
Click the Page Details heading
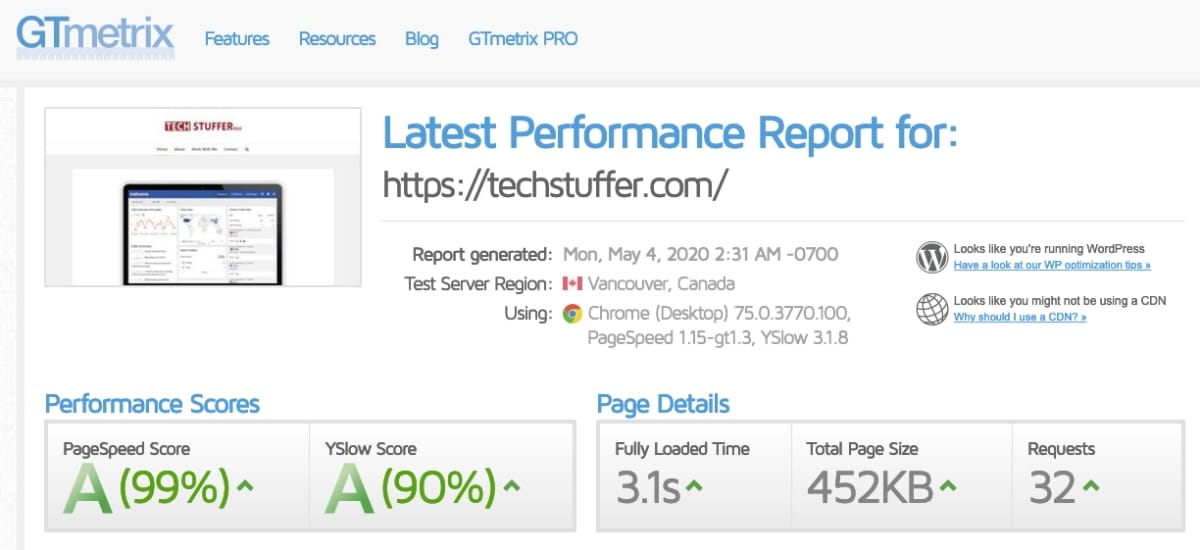663,404
